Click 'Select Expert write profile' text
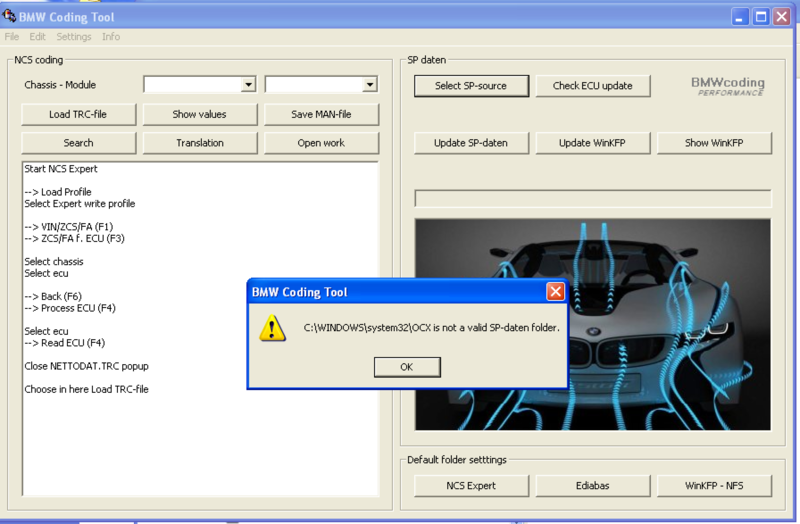Viewport: 800px width, 524px height. coord(80,204)
